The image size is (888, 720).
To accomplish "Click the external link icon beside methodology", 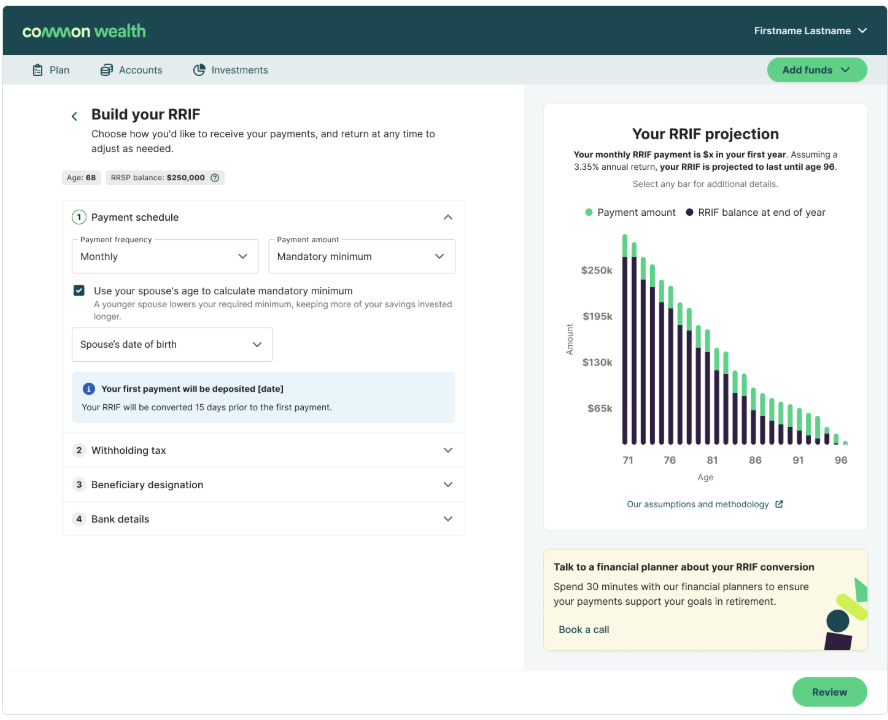I will [779, 504].
